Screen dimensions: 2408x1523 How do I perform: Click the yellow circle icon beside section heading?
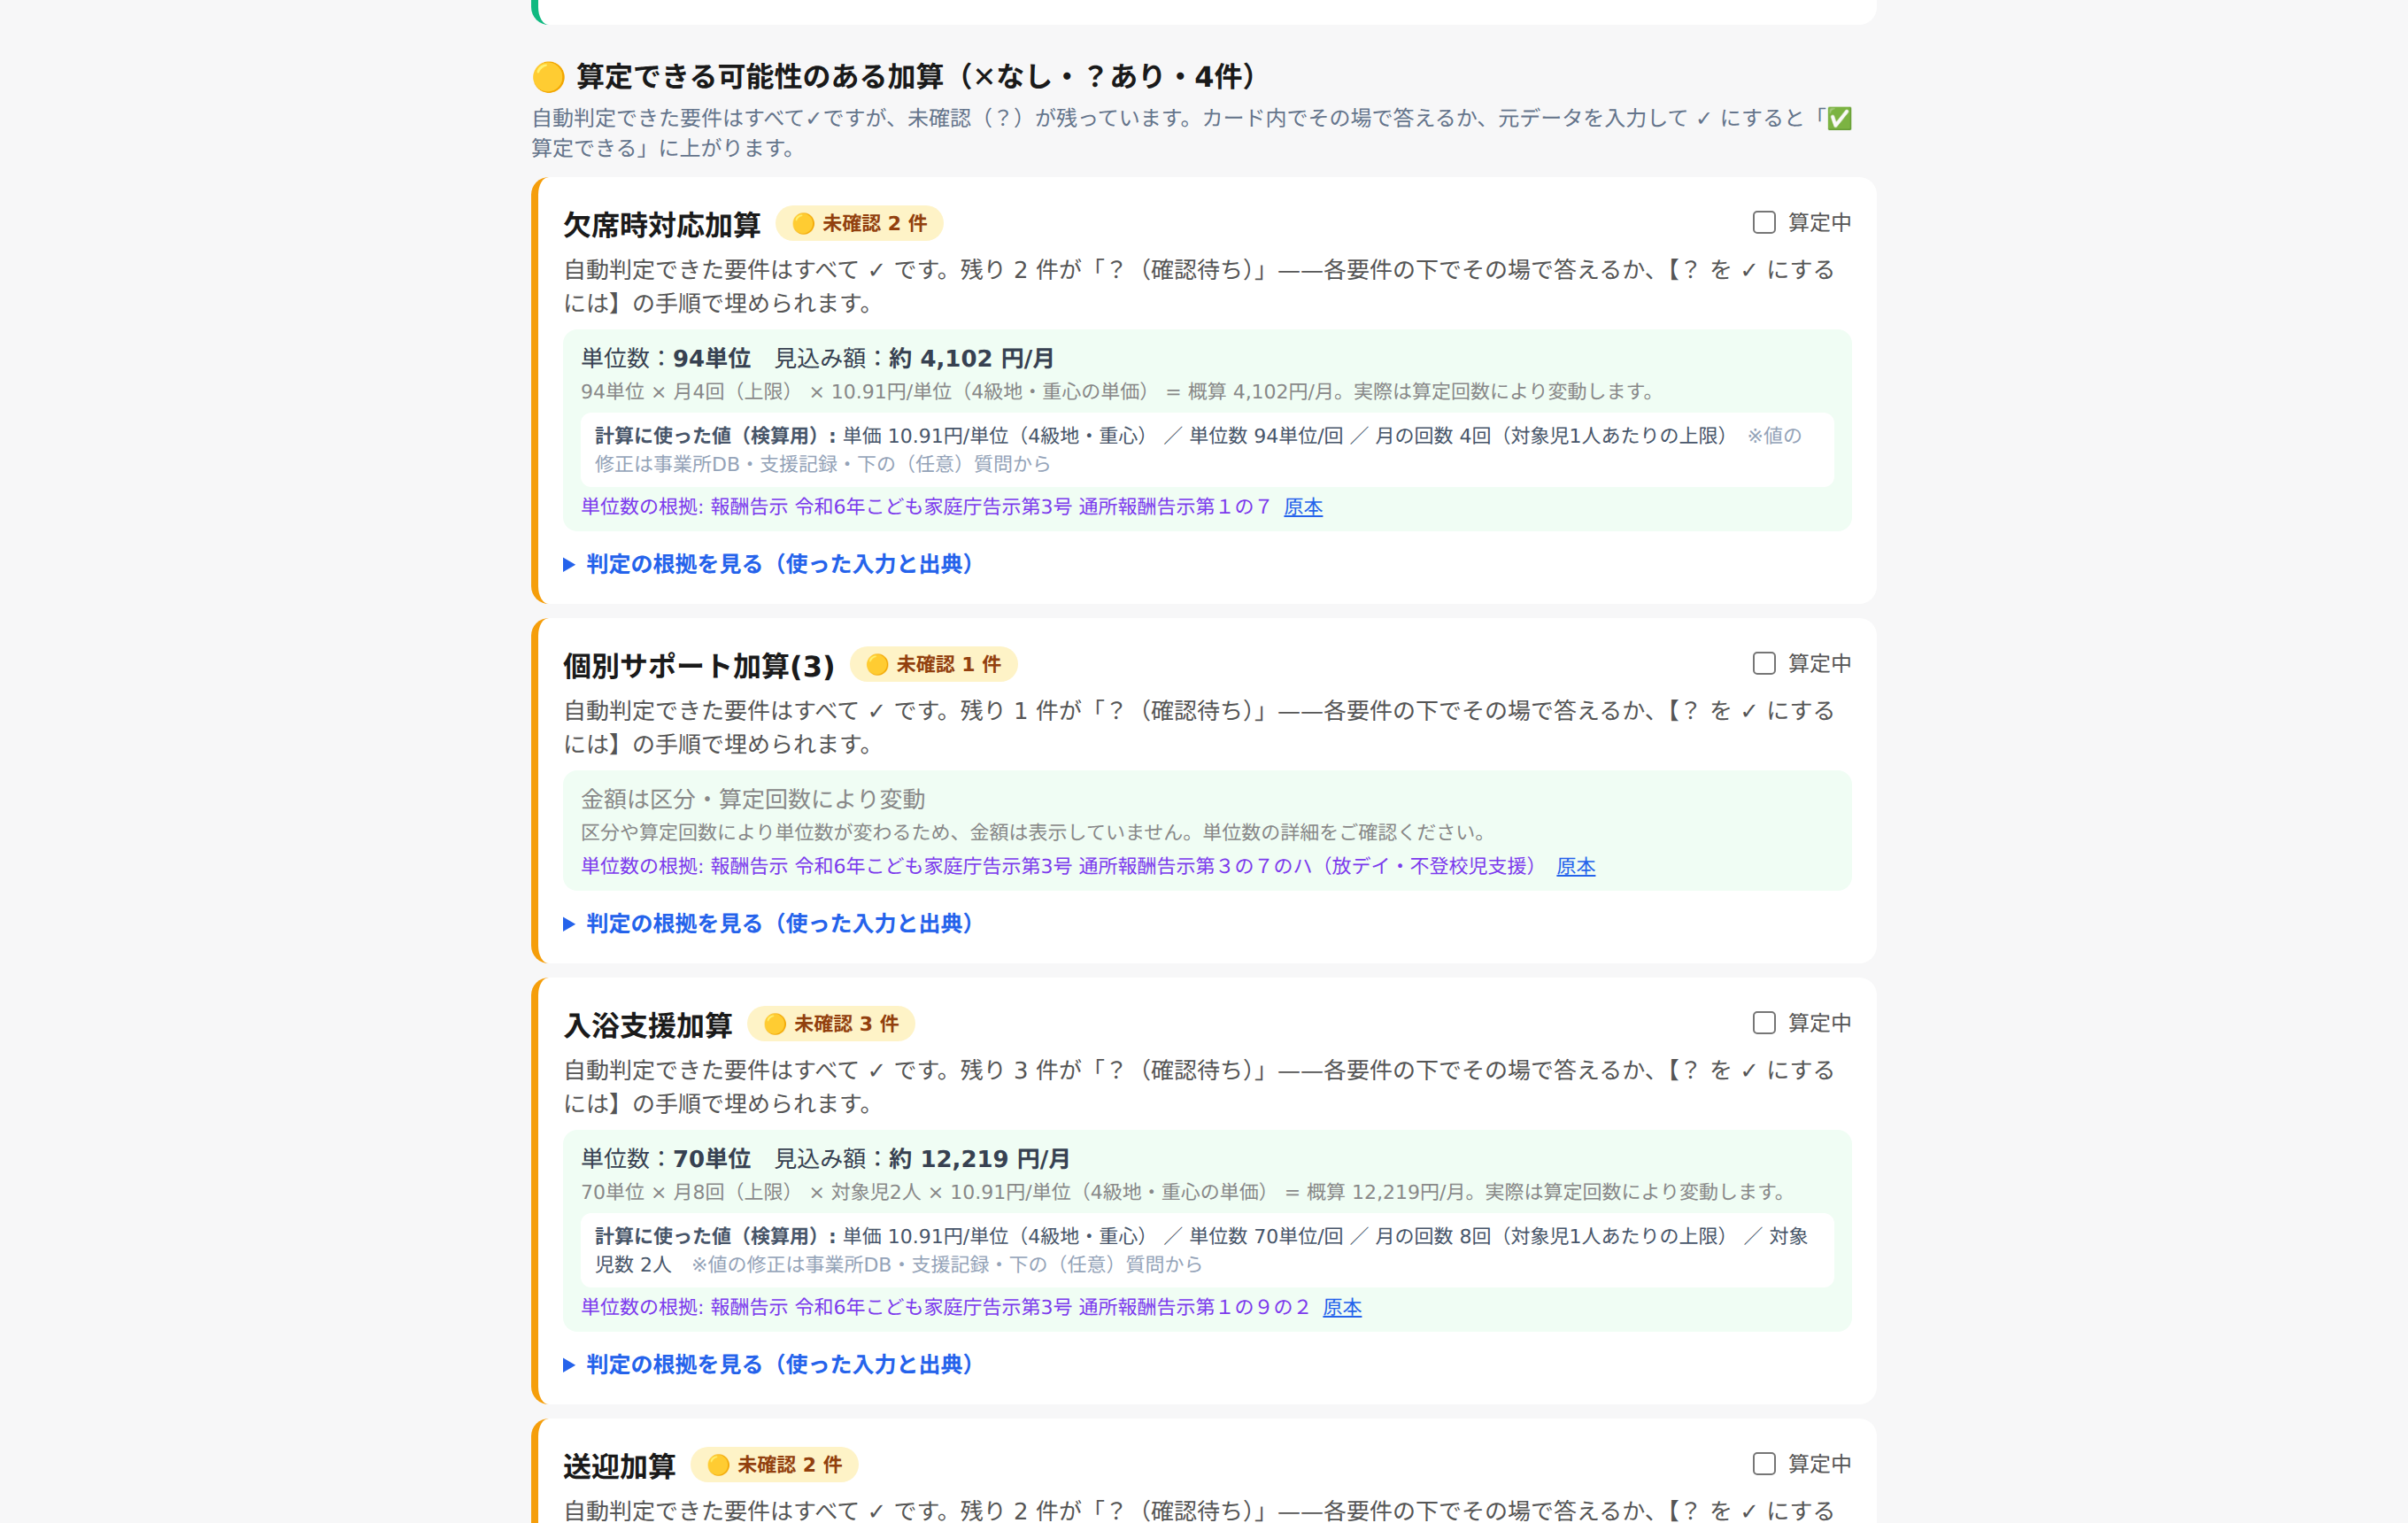coord(548,77)
